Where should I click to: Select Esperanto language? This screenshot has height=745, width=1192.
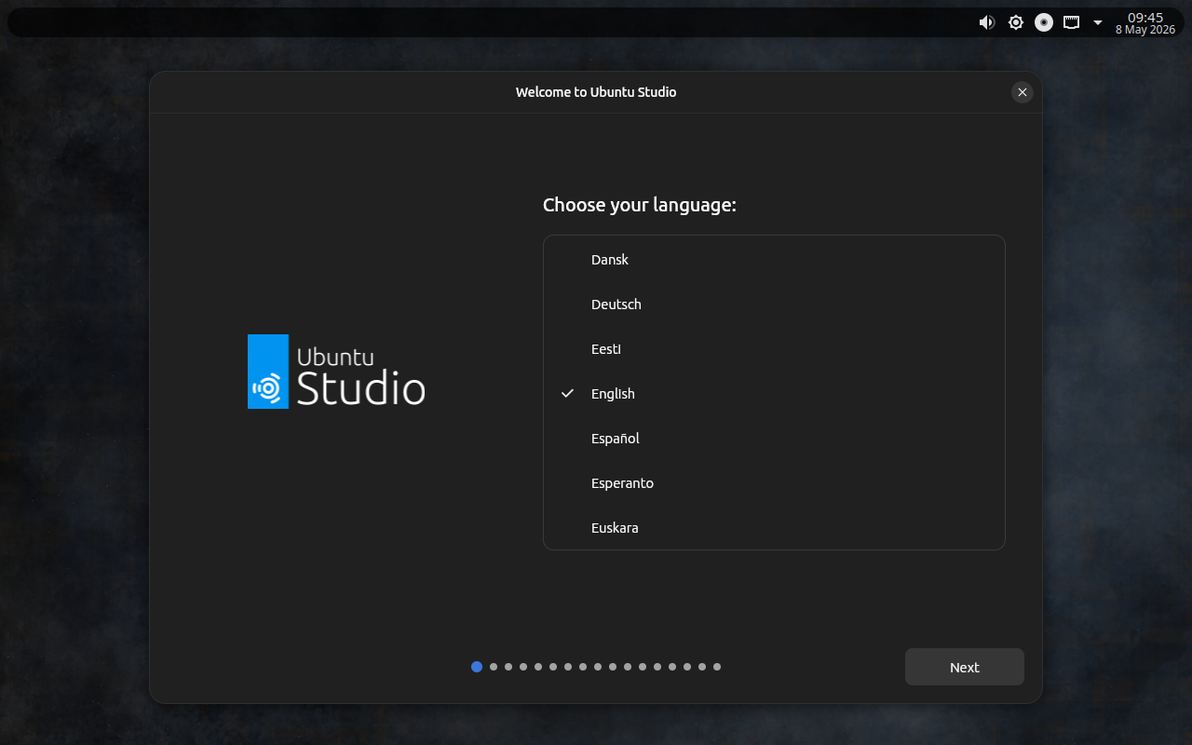(774, 483)
